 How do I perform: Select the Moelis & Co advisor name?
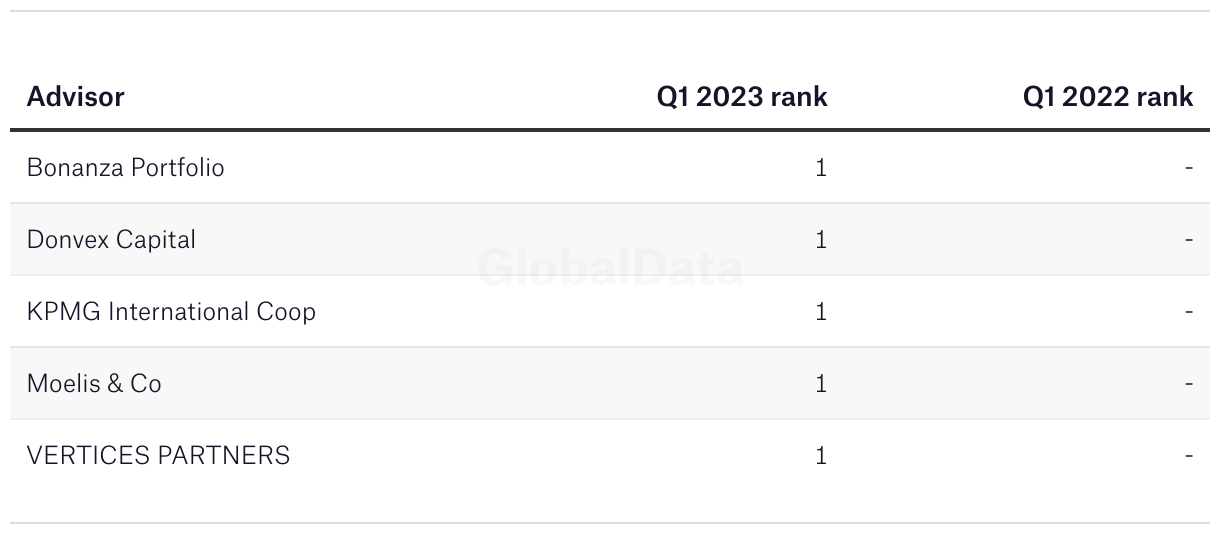pos(94,383)
